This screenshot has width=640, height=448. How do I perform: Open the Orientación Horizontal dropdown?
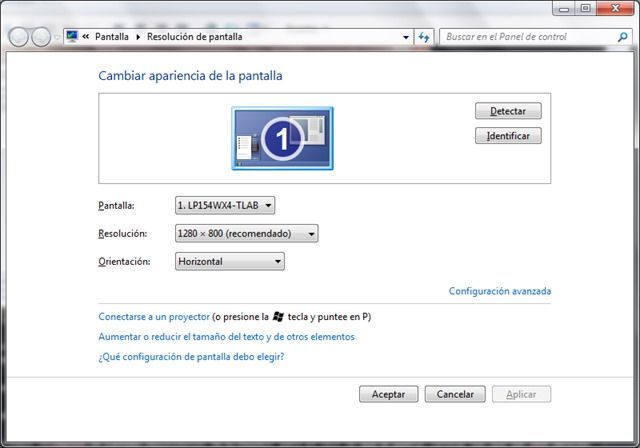(x=229, y=261)
